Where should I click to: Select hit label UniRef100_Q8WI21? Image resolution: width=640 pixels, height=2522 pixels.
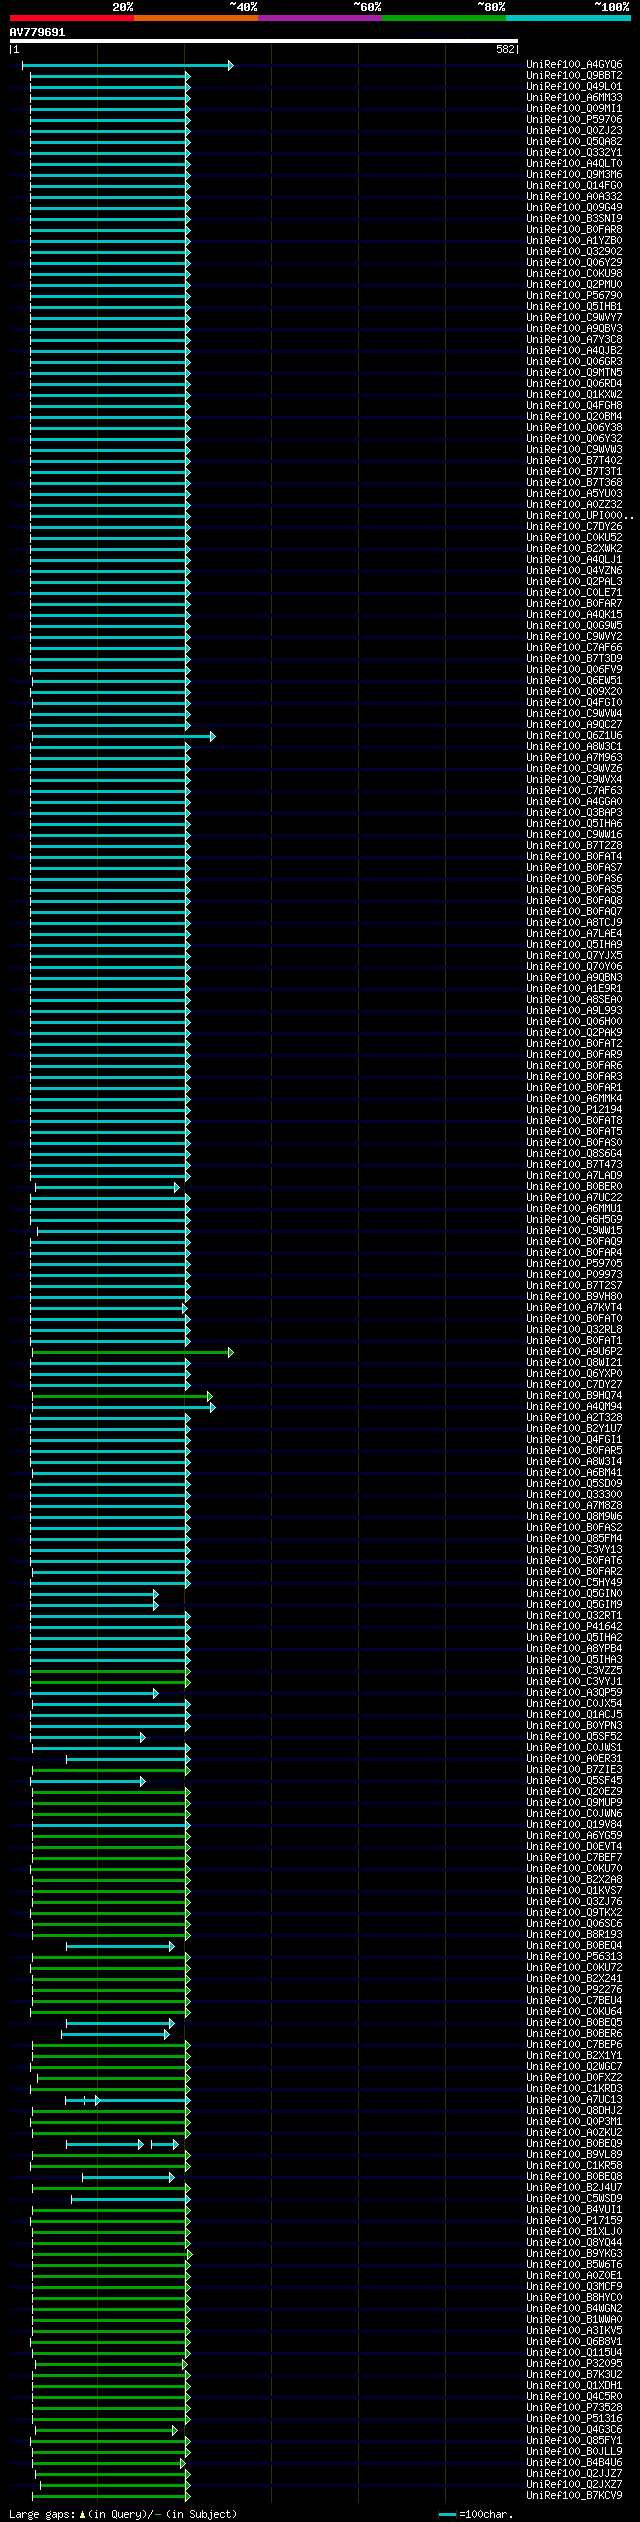[574, 1363]
